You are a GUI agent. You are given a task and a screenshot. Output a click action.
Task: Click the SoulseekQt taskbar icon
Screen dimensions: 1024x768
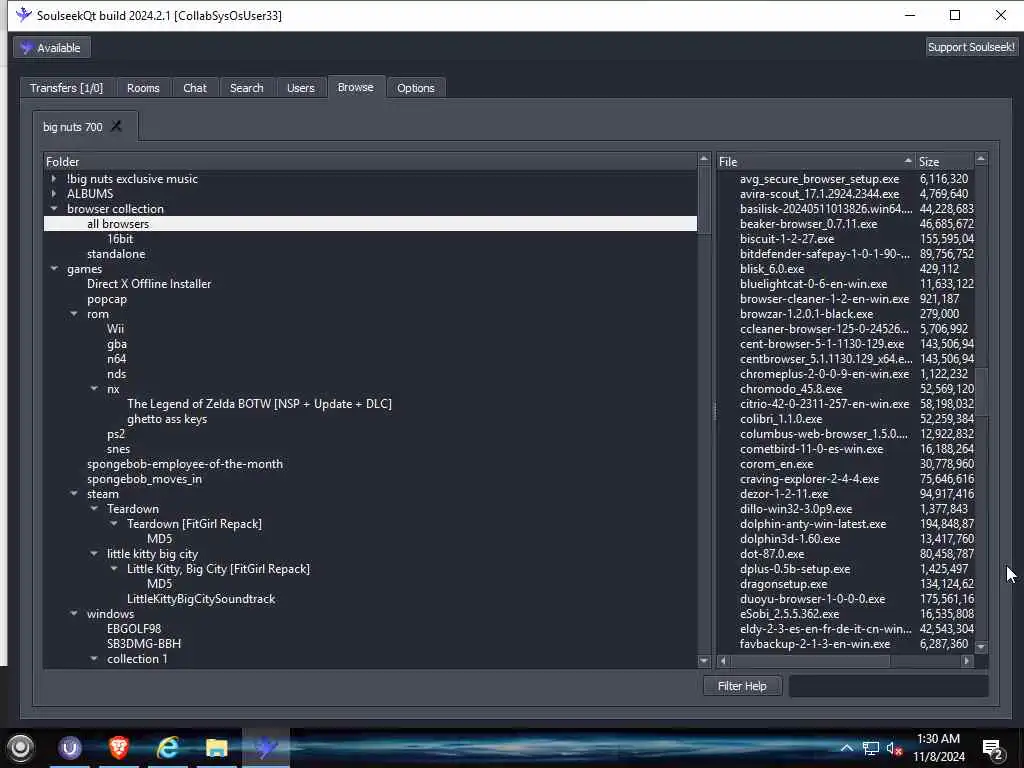pyautogui.click(x=265, y=747)
